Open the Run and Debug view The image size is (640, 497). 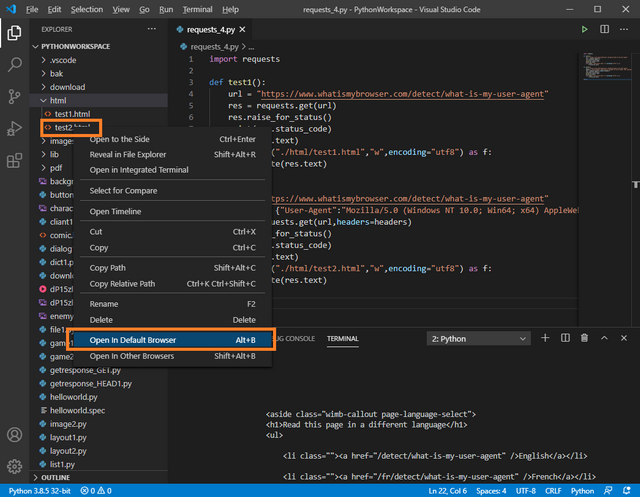pos(14,129)
